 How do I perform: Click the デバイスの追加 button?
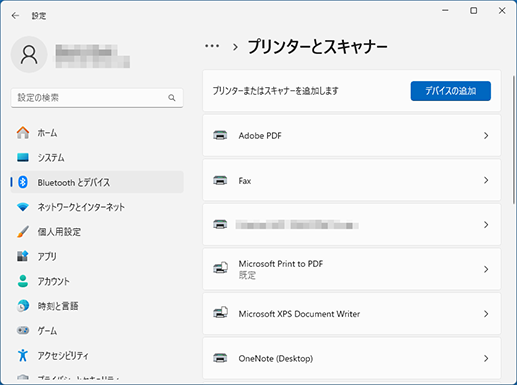[x=451, y=91]
